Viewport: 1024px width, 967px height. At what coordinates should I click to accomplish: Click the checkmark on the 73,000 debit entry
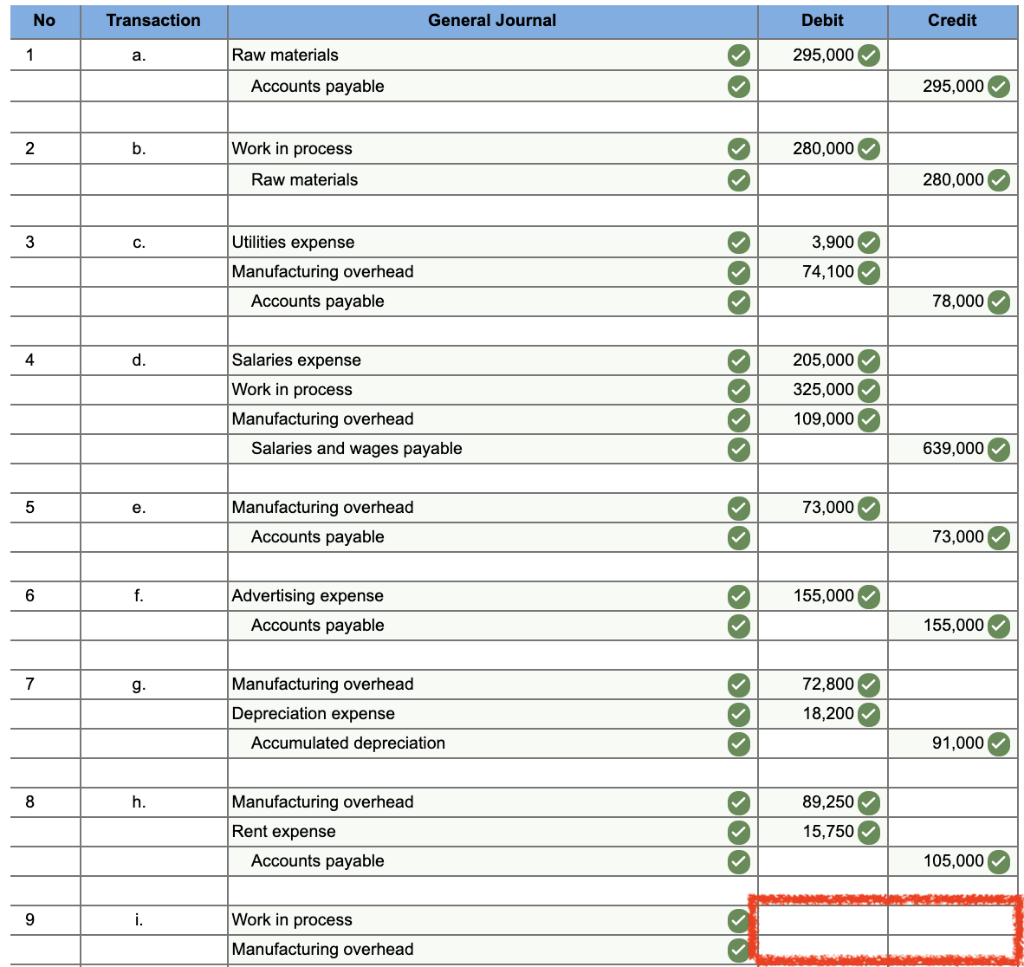click(x=869, y=507)
